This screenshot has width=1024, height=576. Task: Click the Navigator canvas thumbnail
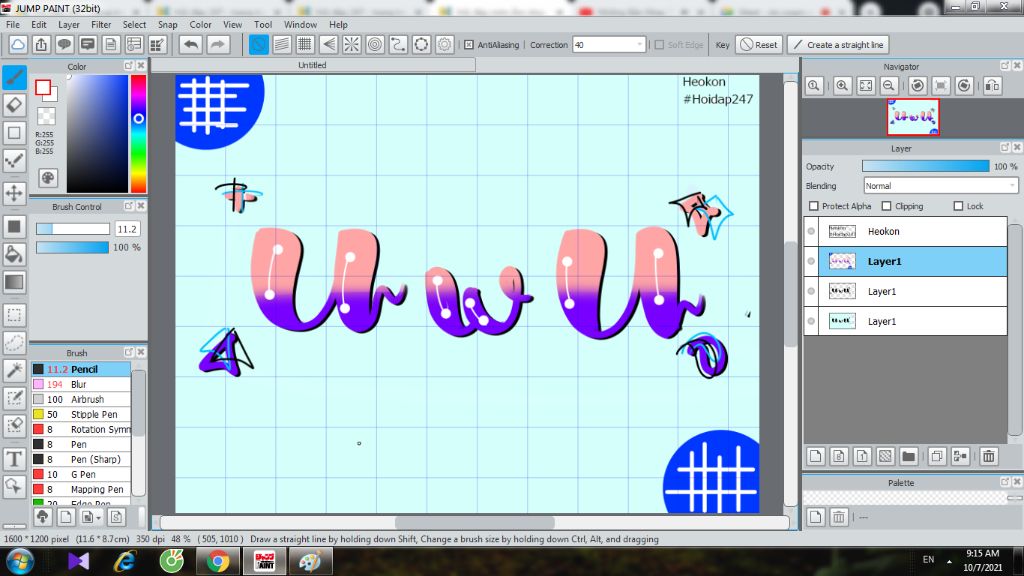coord(913,117)
